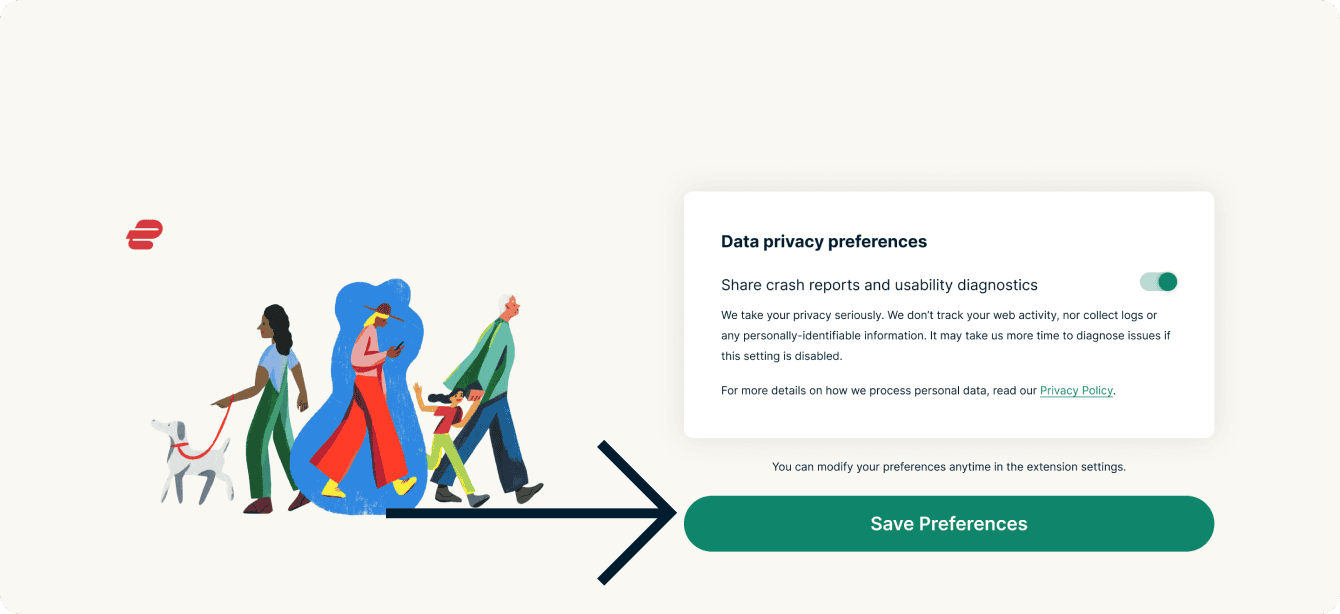Image resolution: width=1340 pixels, height=614 pixels.
Task: Click the "For more details" sentence text
Action: click(x=878, y=391)
